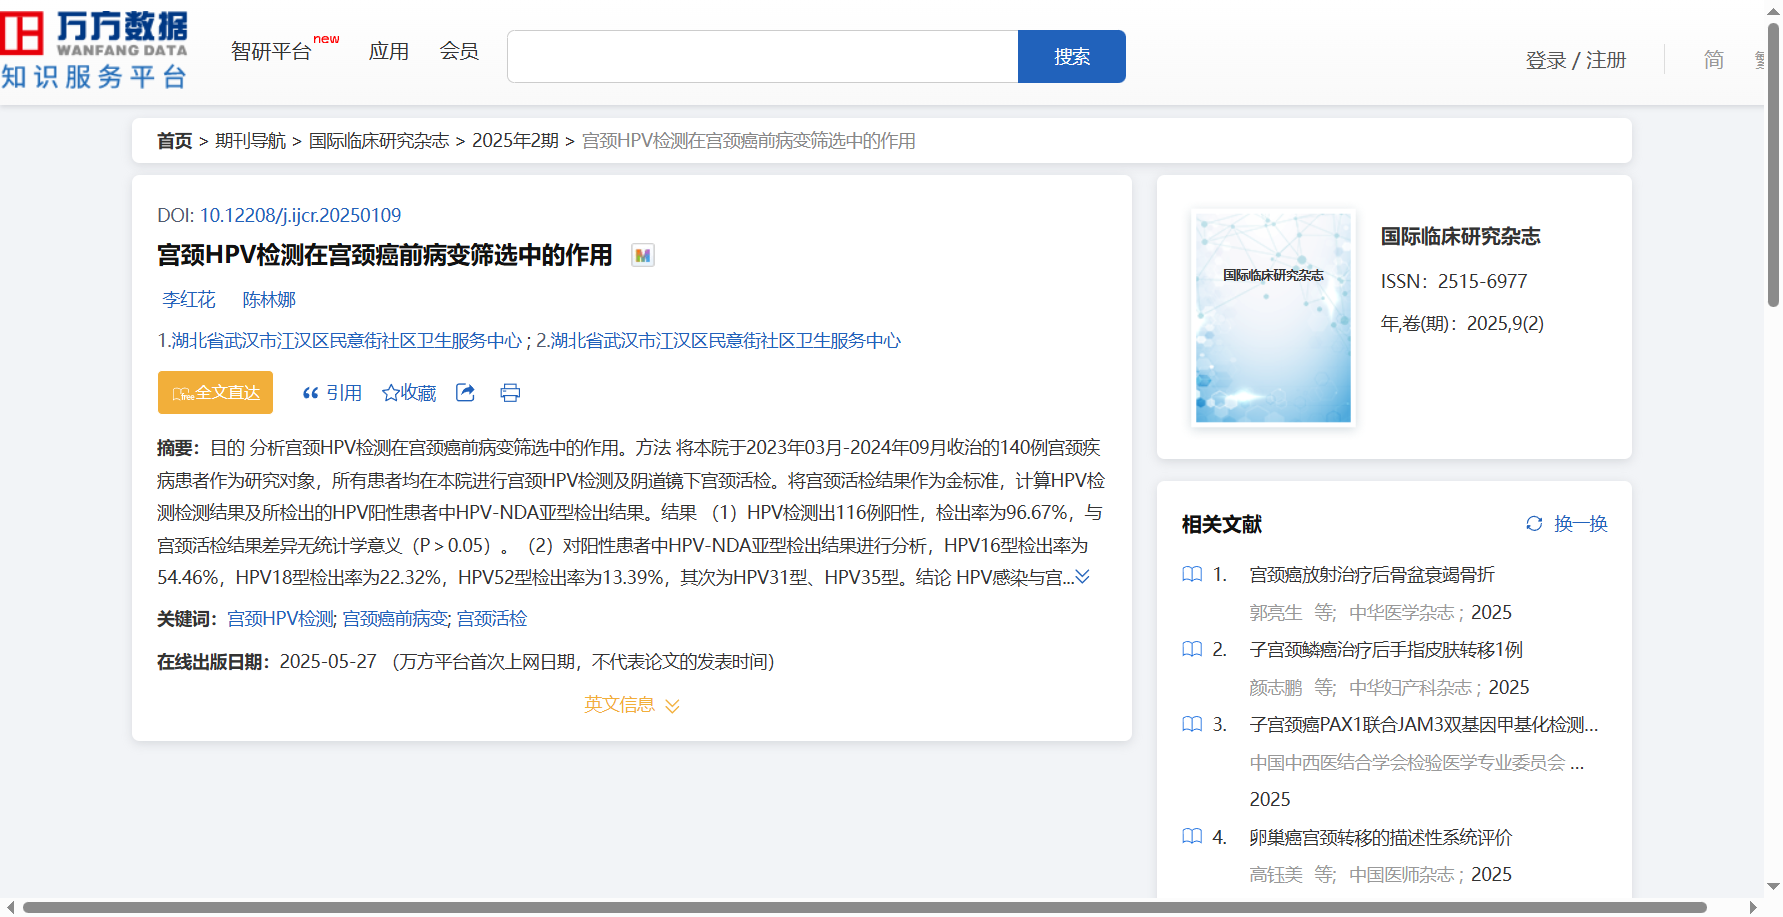
Task: Open the DOI link 10.12208/j.ijcr.20250109
Action: click(x=300, y=215)
